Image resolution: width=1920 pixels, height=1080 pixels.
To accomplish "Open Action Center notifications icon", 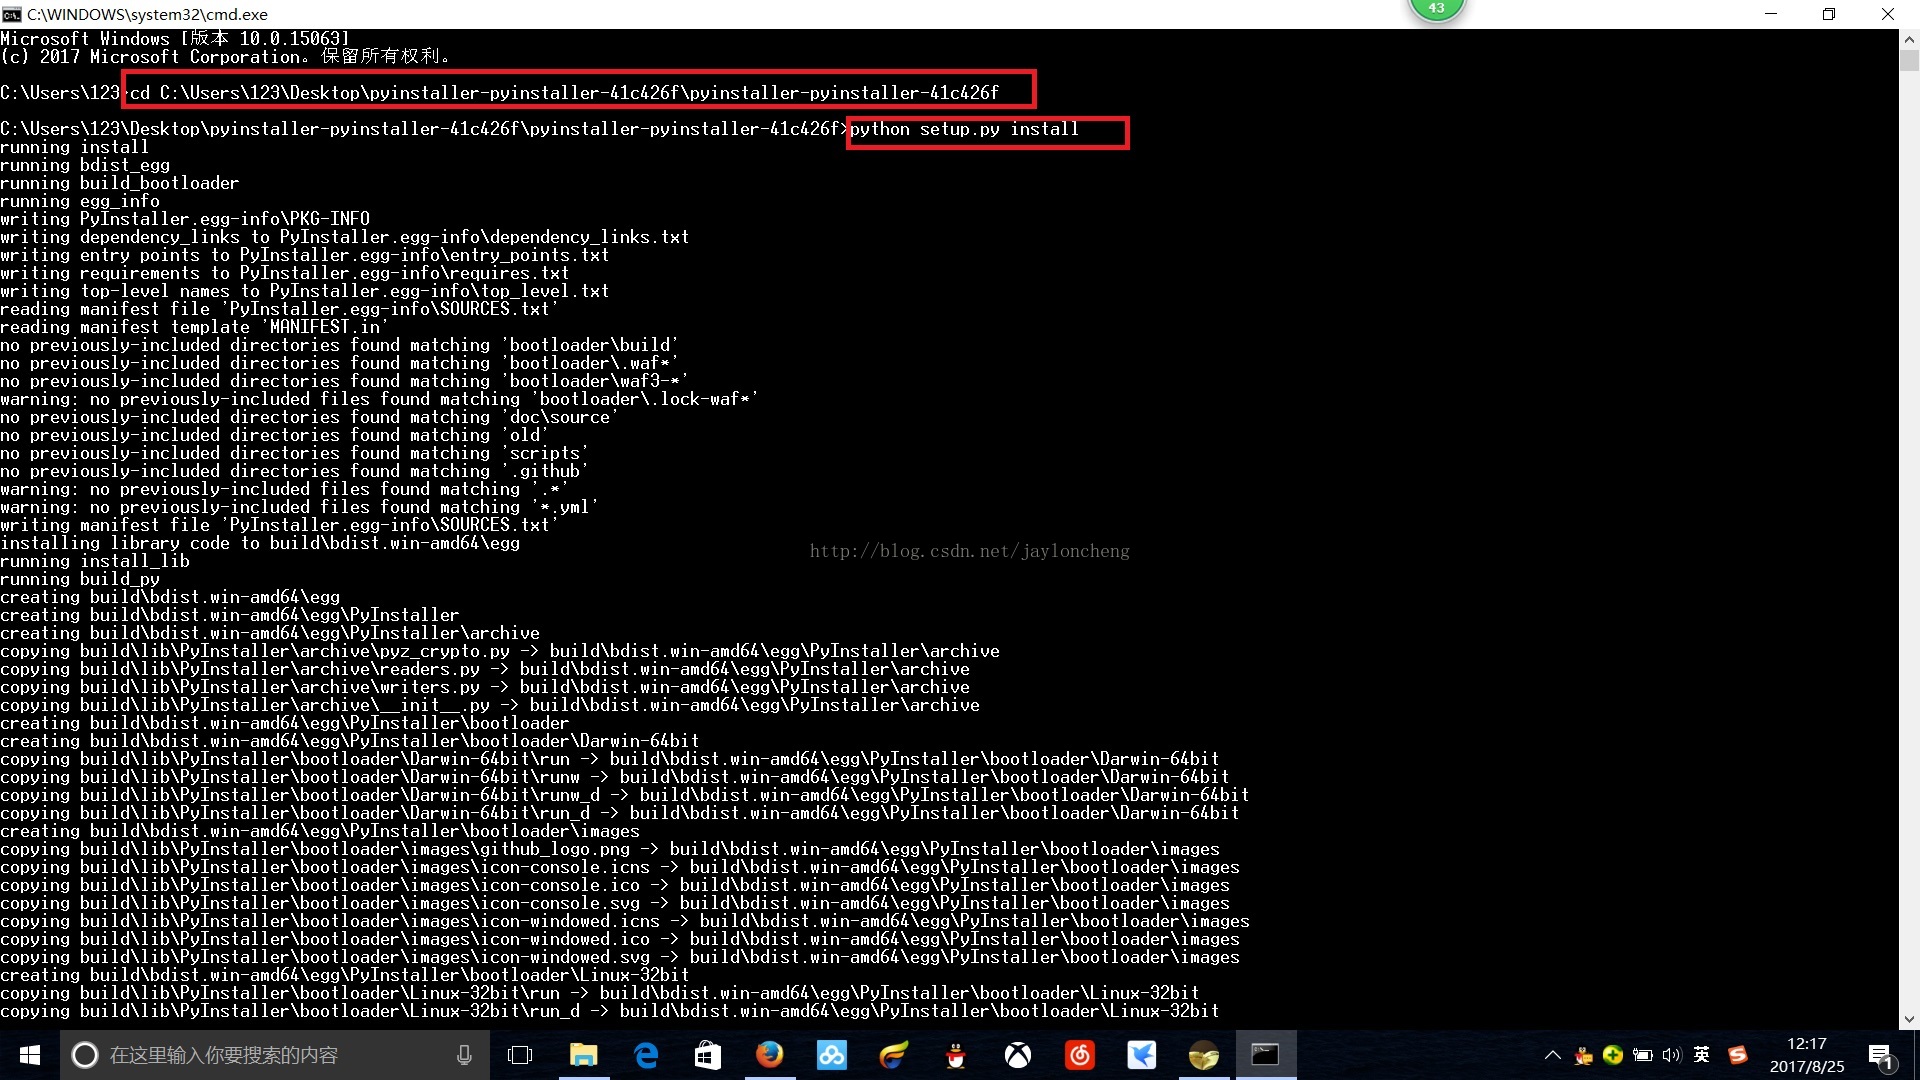I will click(1881, 1056).
